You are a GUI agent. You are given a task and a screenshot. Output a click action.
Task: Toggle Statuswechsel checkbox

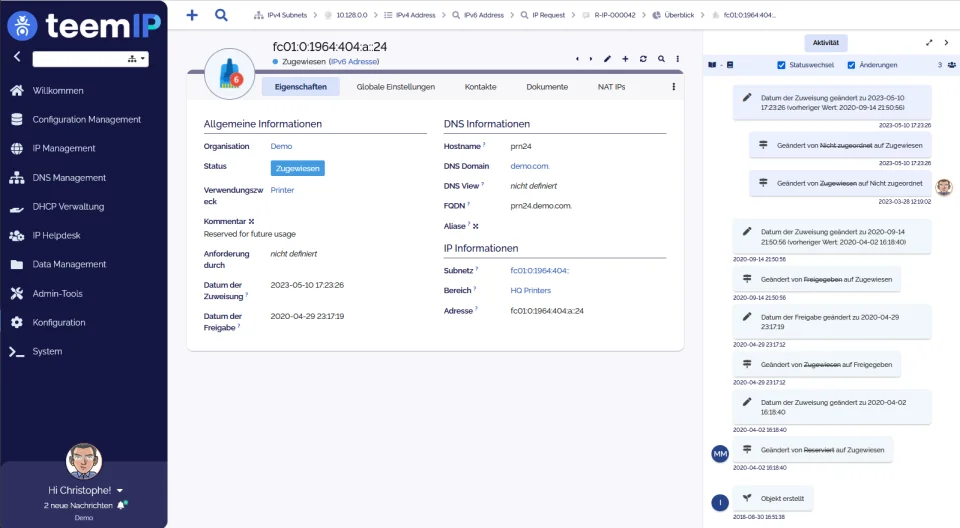[781, 65]
